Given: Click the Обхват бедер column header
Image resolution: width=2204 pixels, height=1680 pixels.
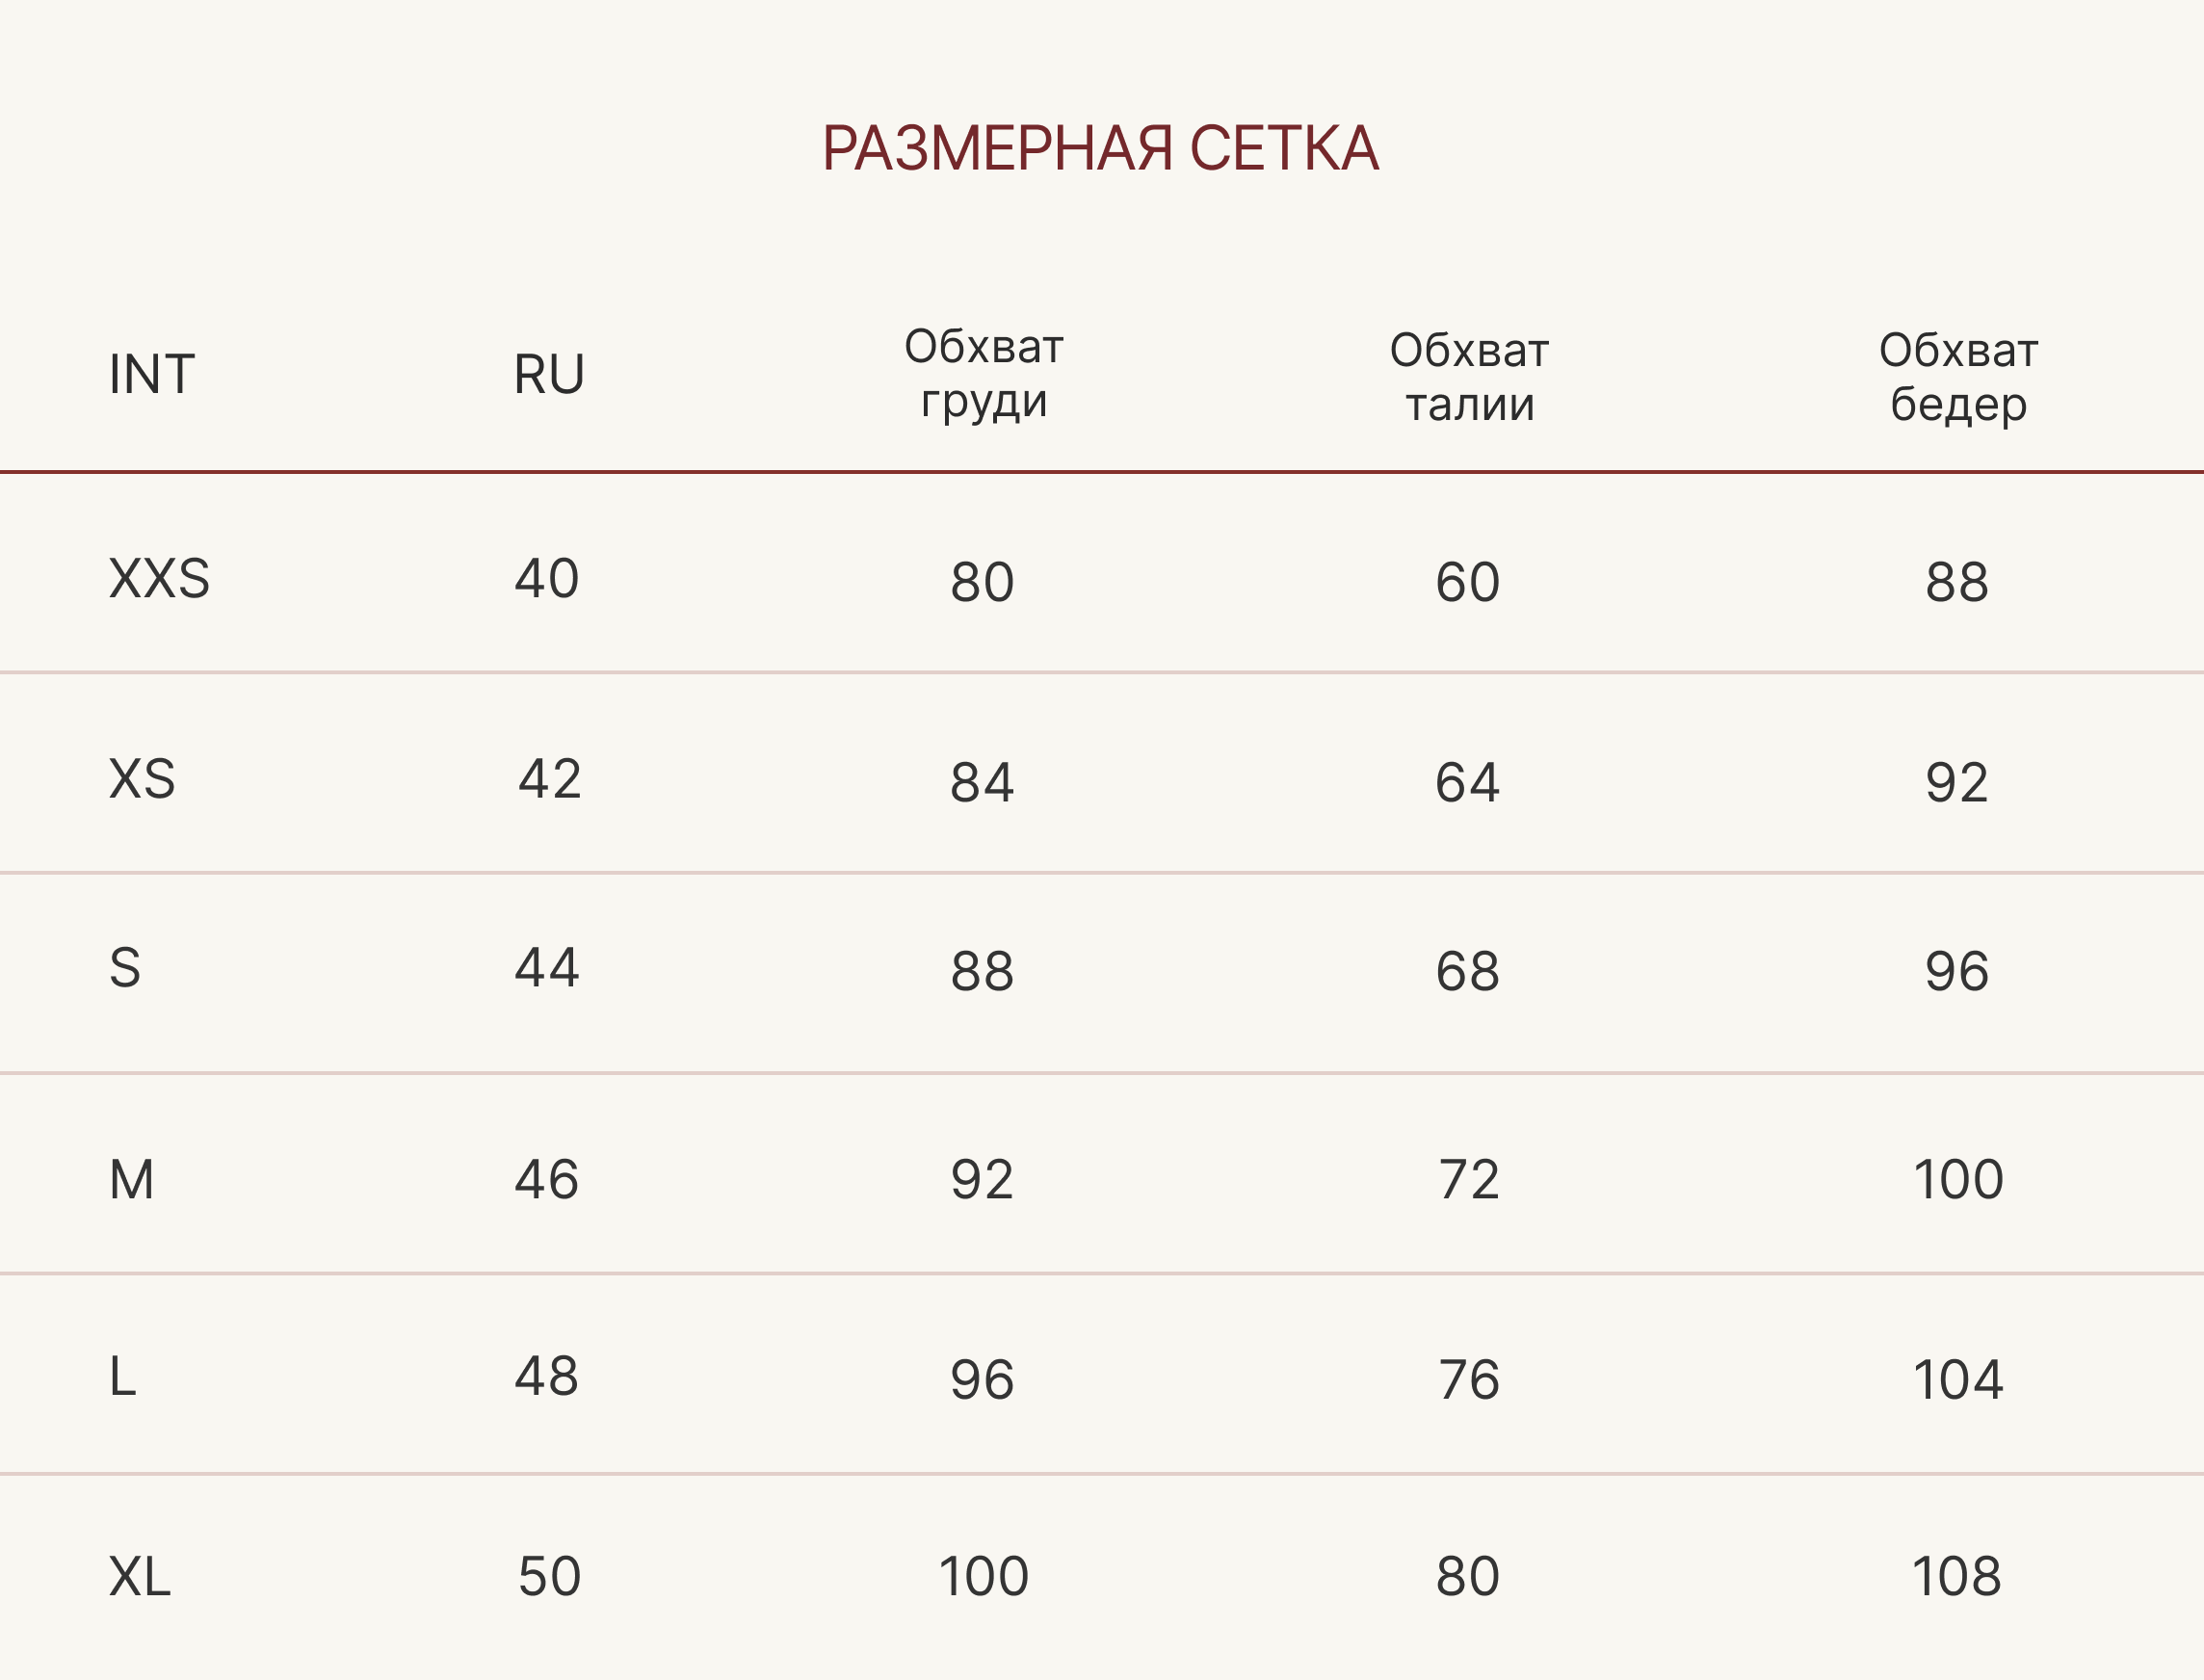Looking at the screenshot, I should click(1958, 378).
